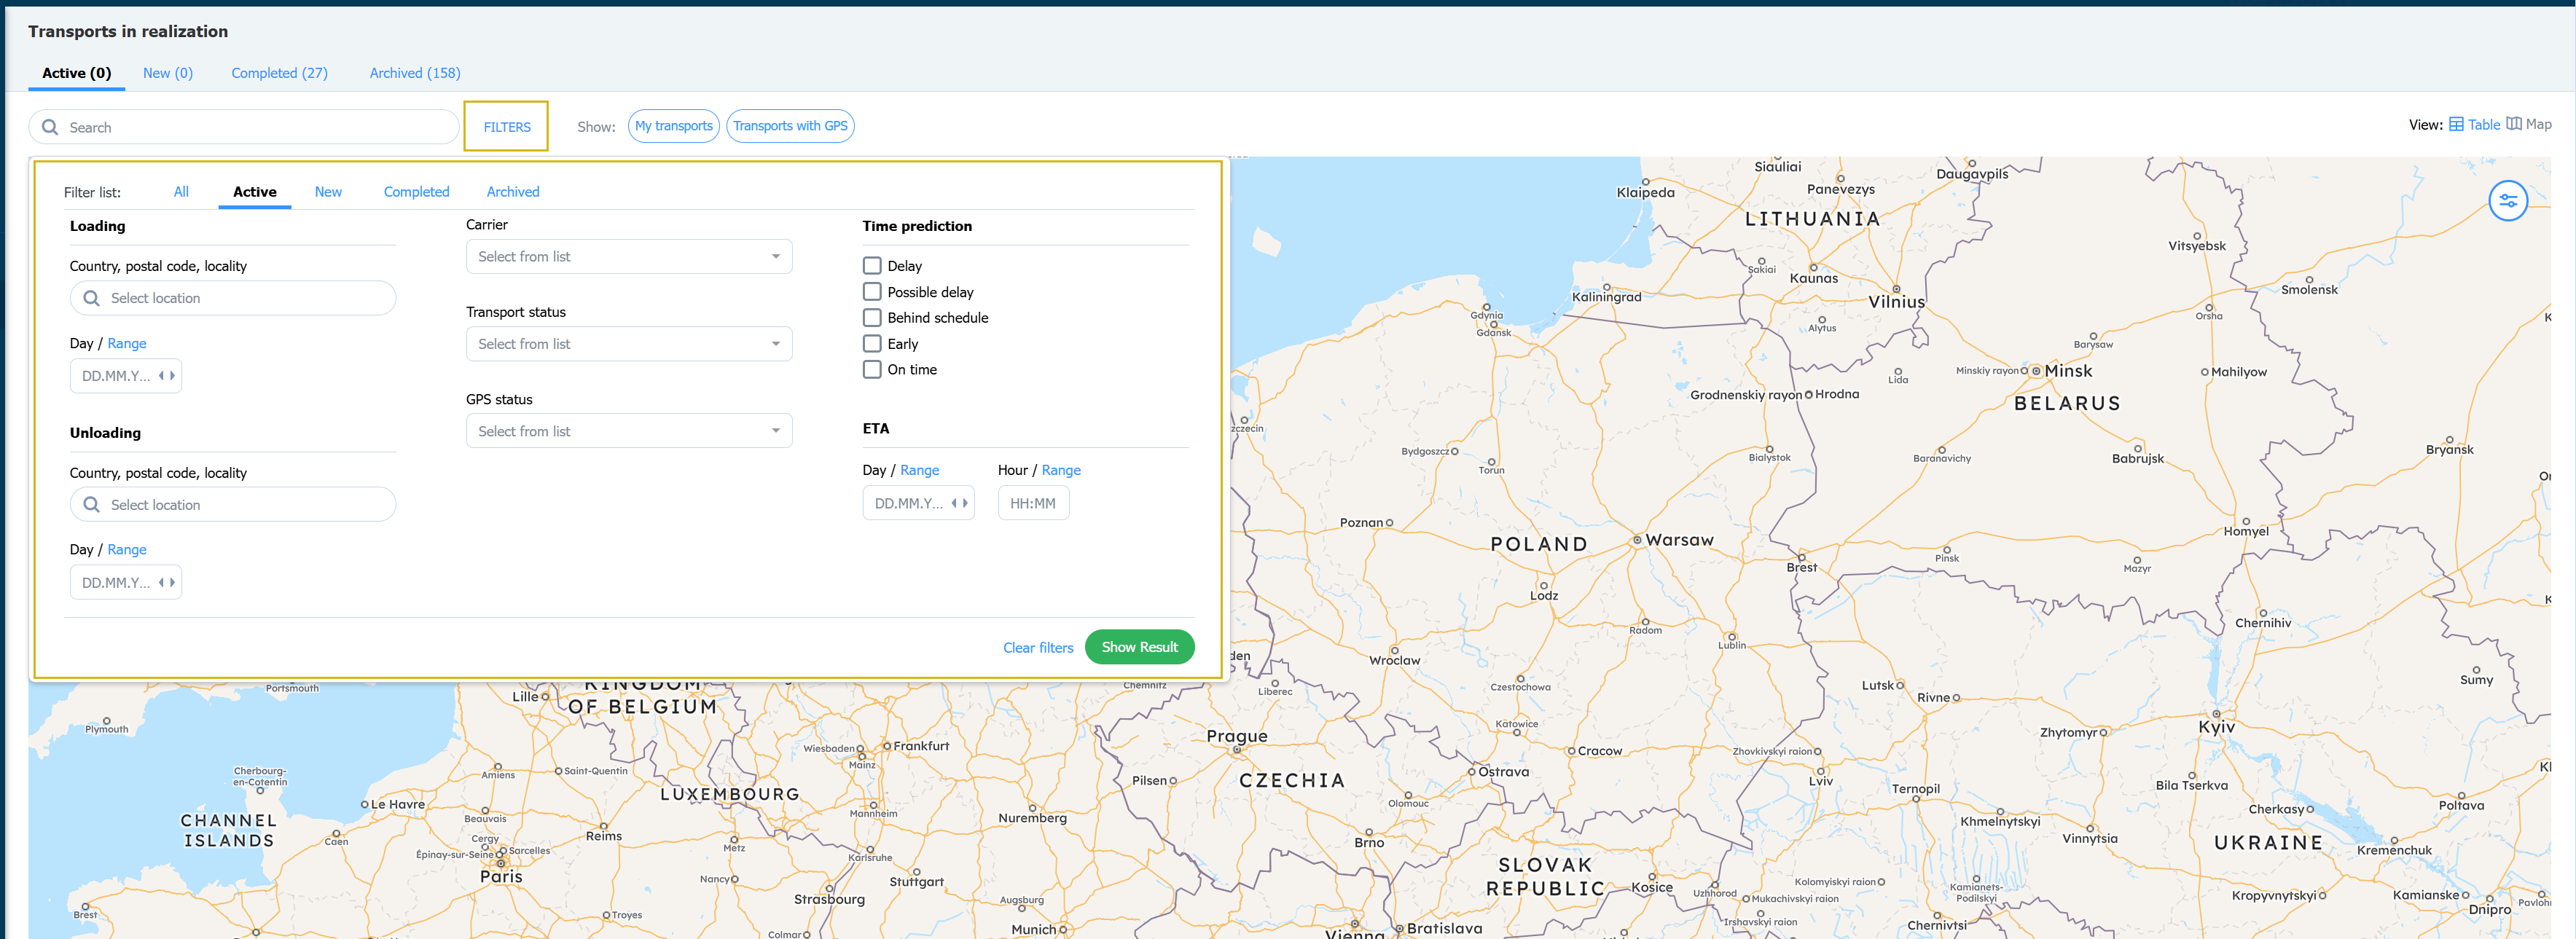Click Minsk on the map
Screen dimensions: 2576x939
click(2068, 371)
